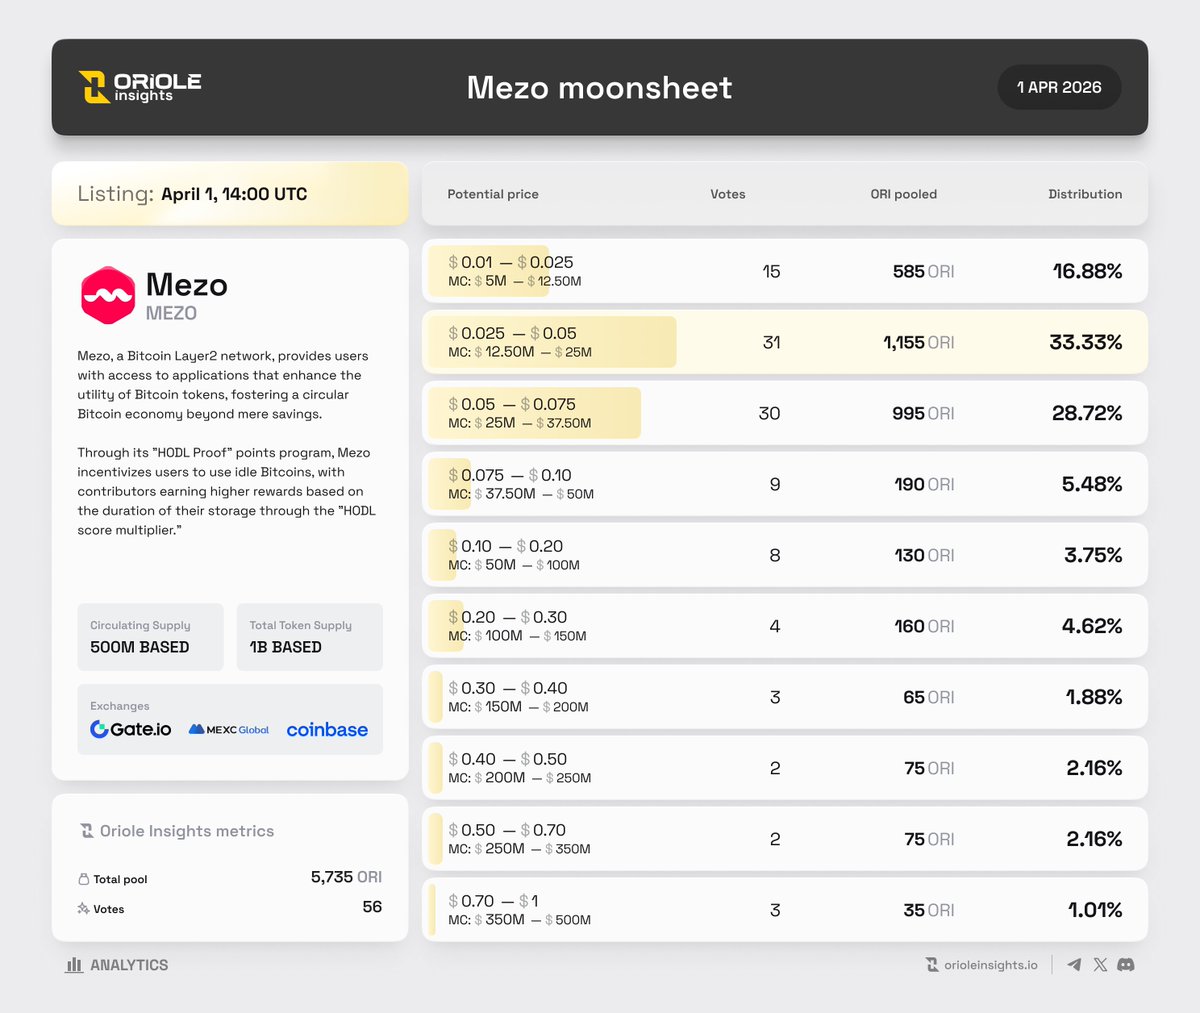Click the 995 ORI pooled amount
Screen dimensions: 1200x1013
pyautogui.click(x=923, y=413)
